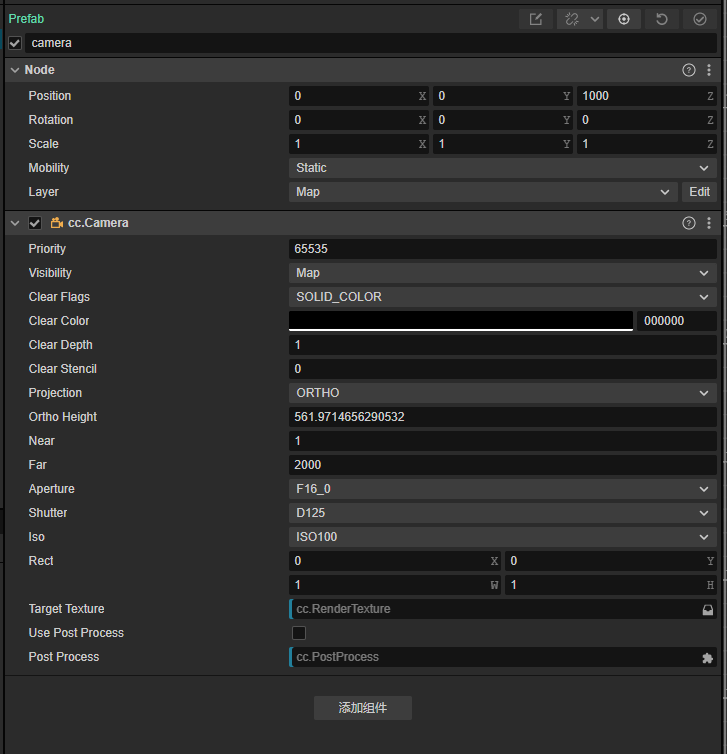Click the Target Texture property label
727x754 pixels.
click(x=66, y=609)
